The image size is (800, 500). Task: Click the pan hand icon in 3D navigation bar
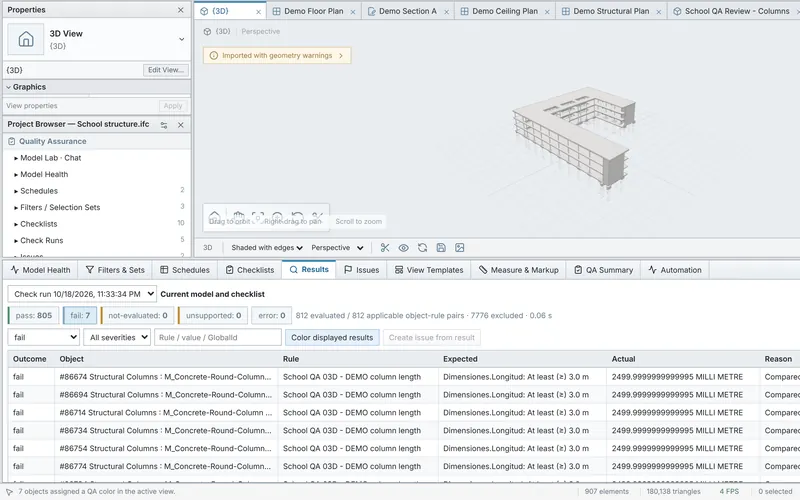[x=238, y=216]
